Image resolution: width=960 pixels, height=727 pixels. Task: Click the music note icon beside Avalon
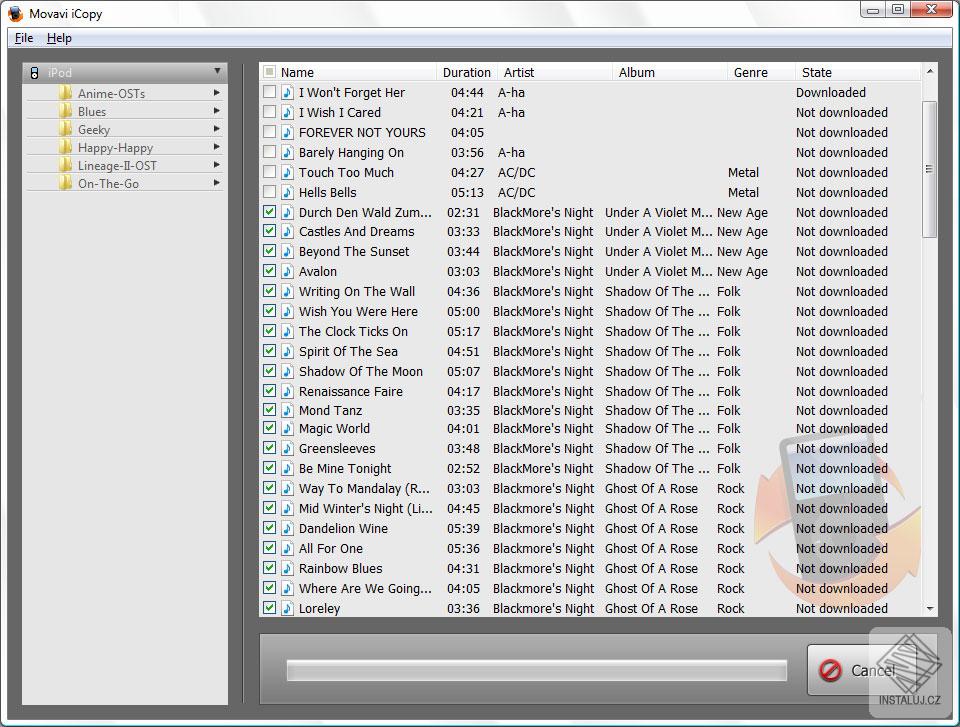tap(287, 271)
